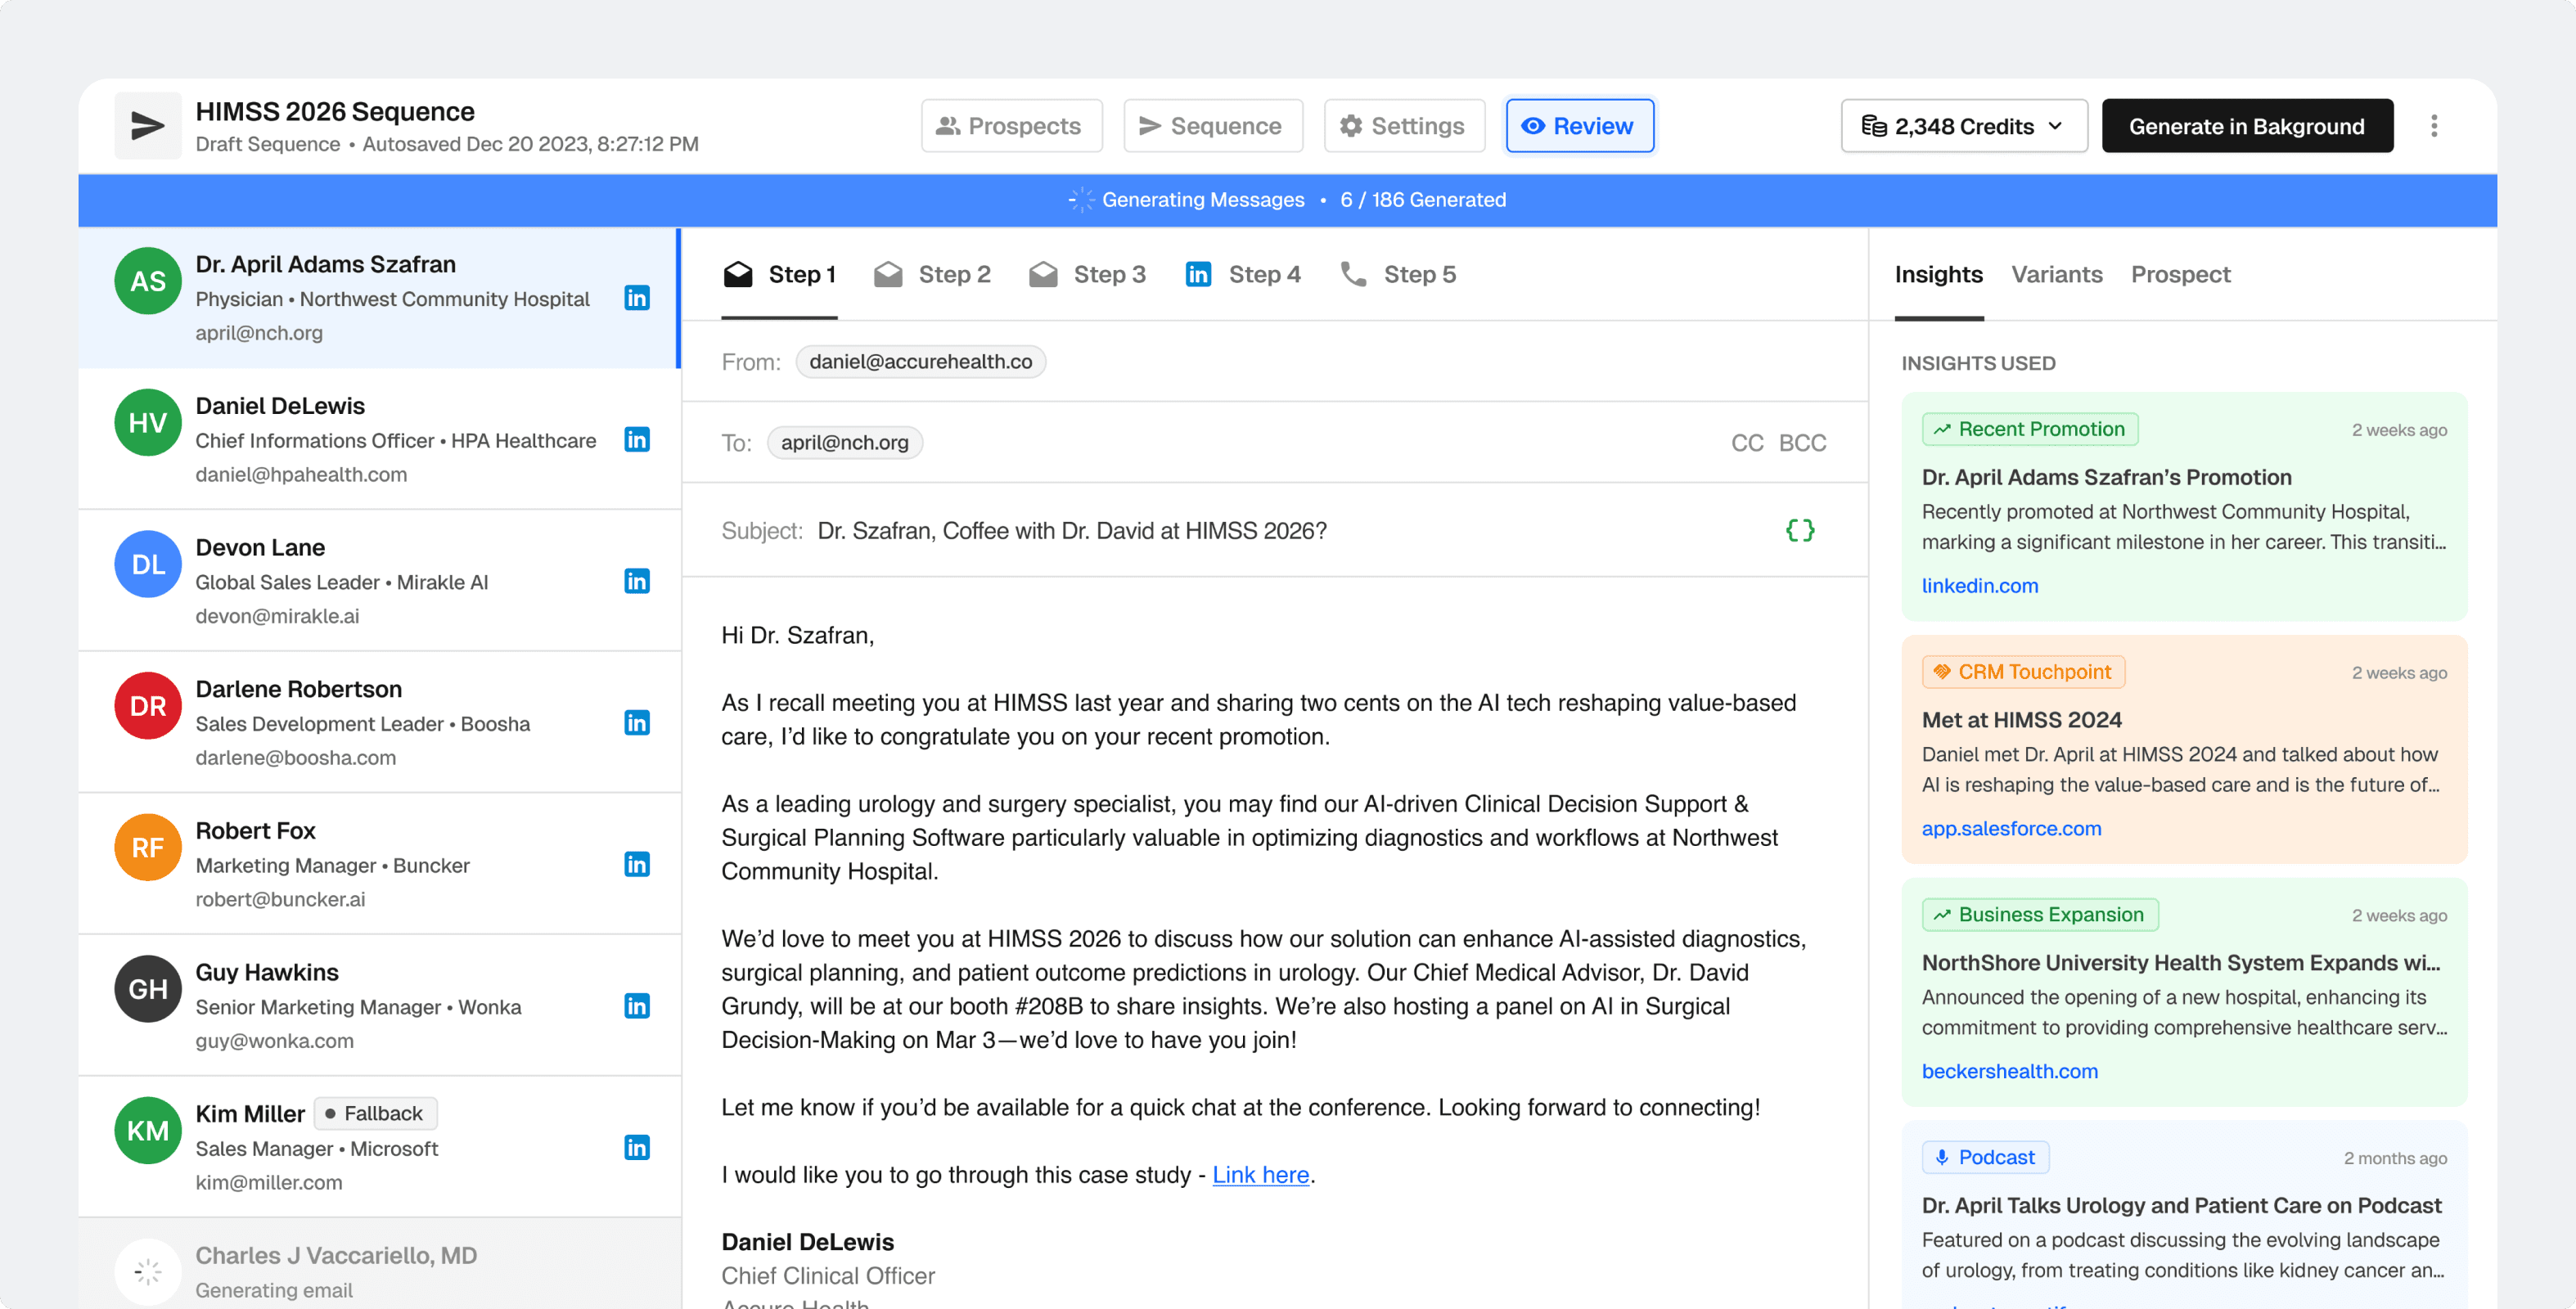Click Generate in Bakground button
Viewport: 2576px width, 1309px height.
2247,126
